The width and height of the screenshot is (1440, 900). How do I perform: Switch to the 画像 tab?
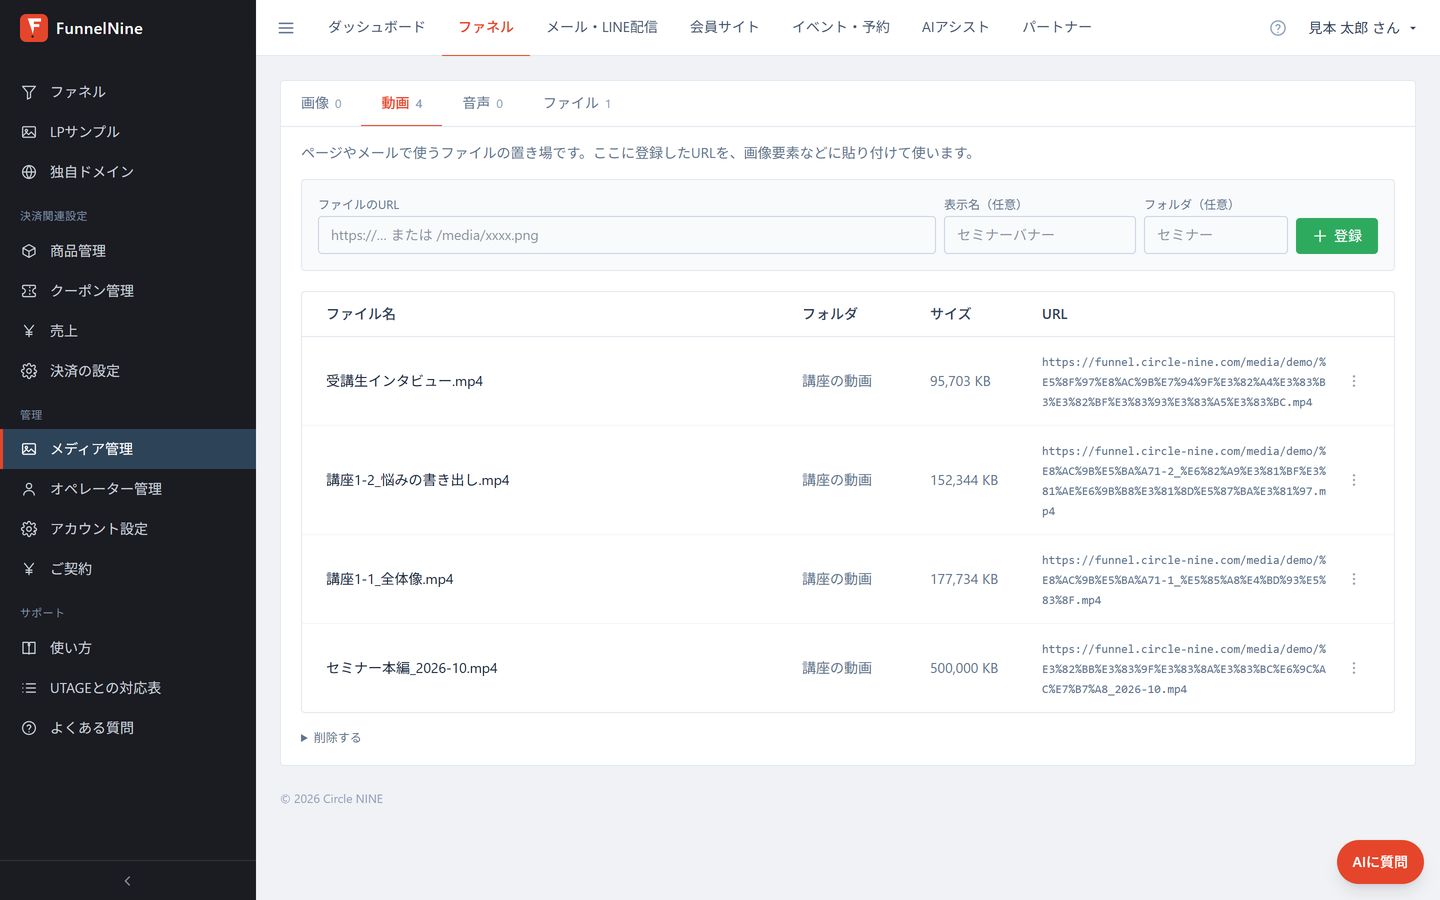pyautogui.click(x=321, y=103)
